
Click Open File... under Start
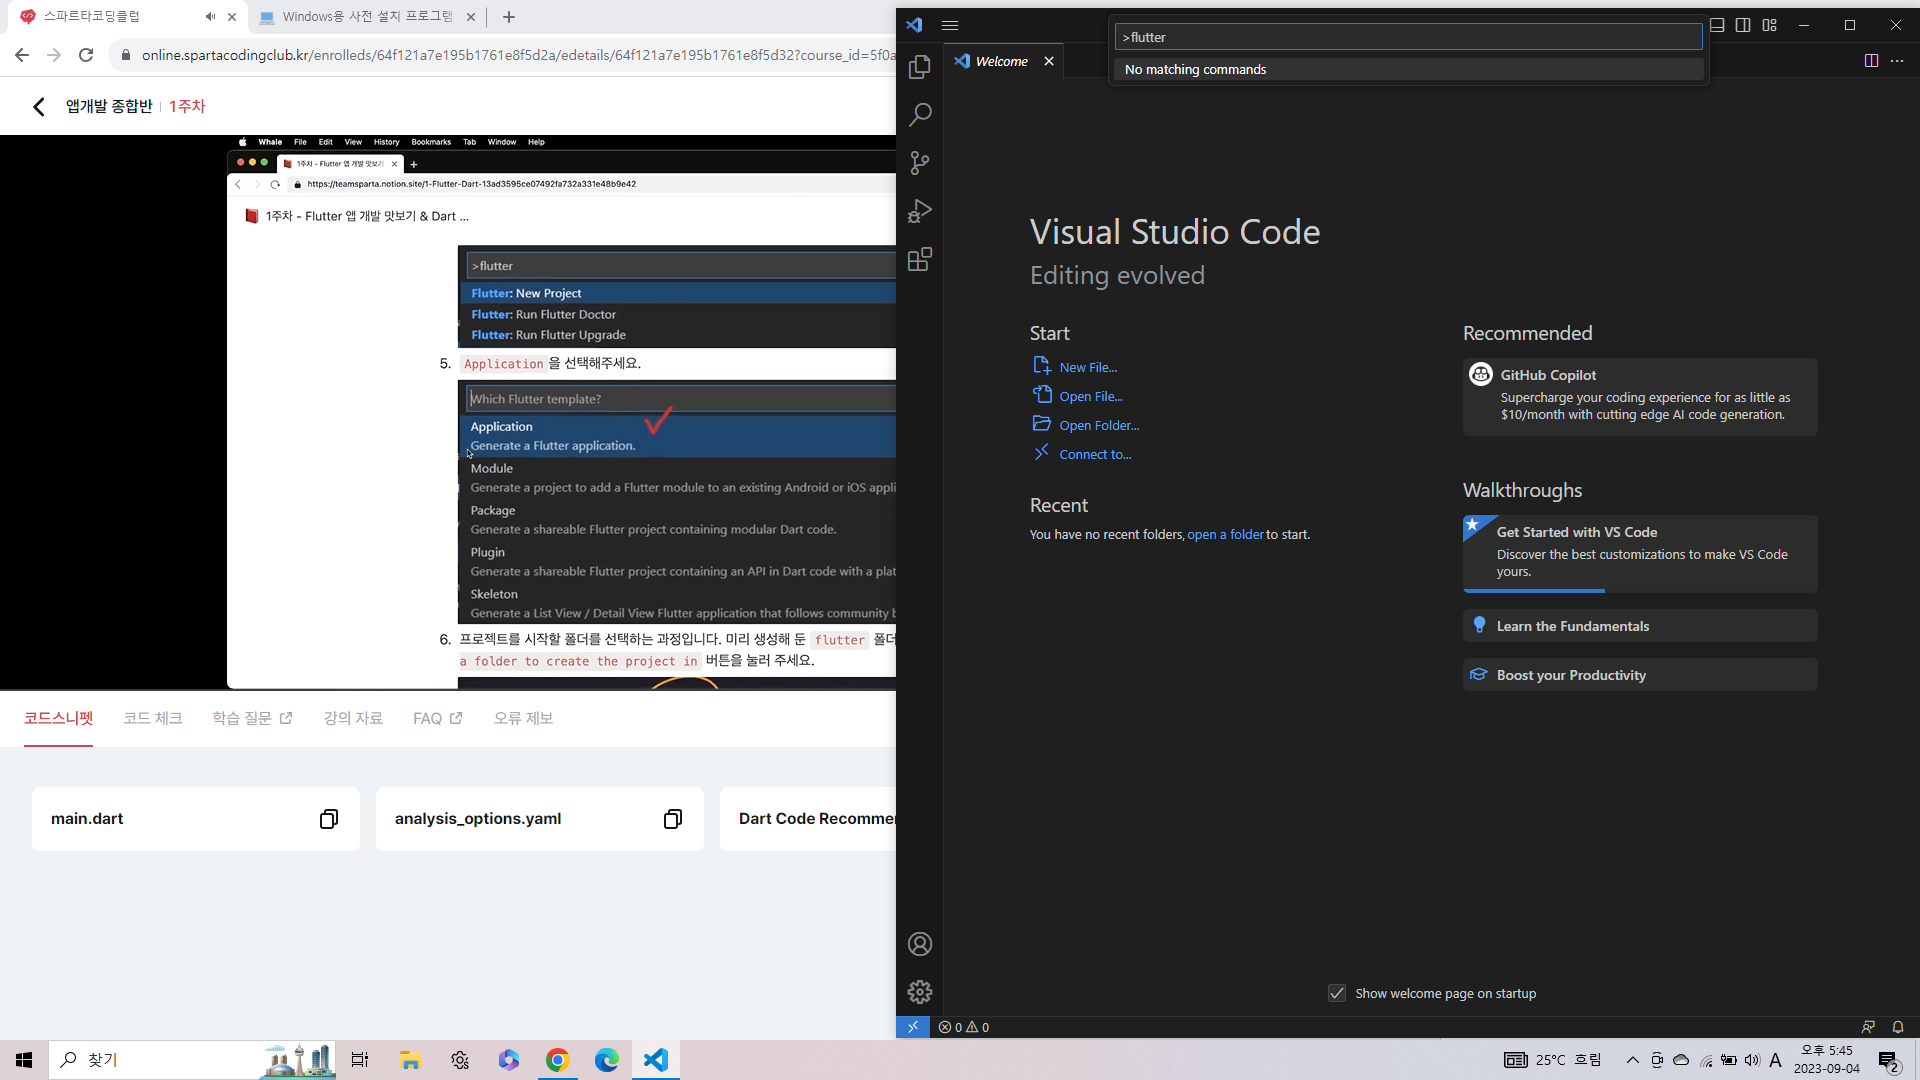point(1091,396)
